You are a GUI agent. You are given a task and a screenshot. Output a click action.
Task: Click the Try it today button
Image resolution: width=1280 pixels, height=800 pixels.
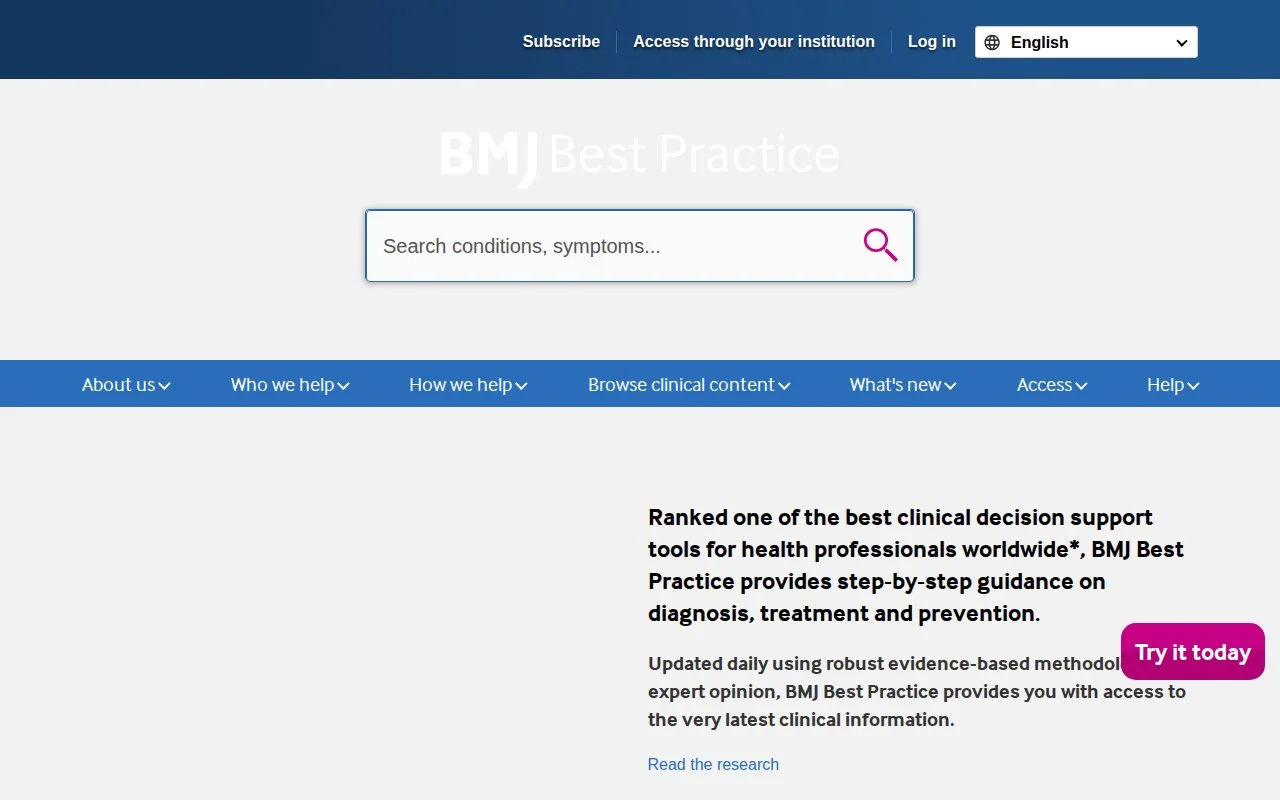(x=1193, y=652)
